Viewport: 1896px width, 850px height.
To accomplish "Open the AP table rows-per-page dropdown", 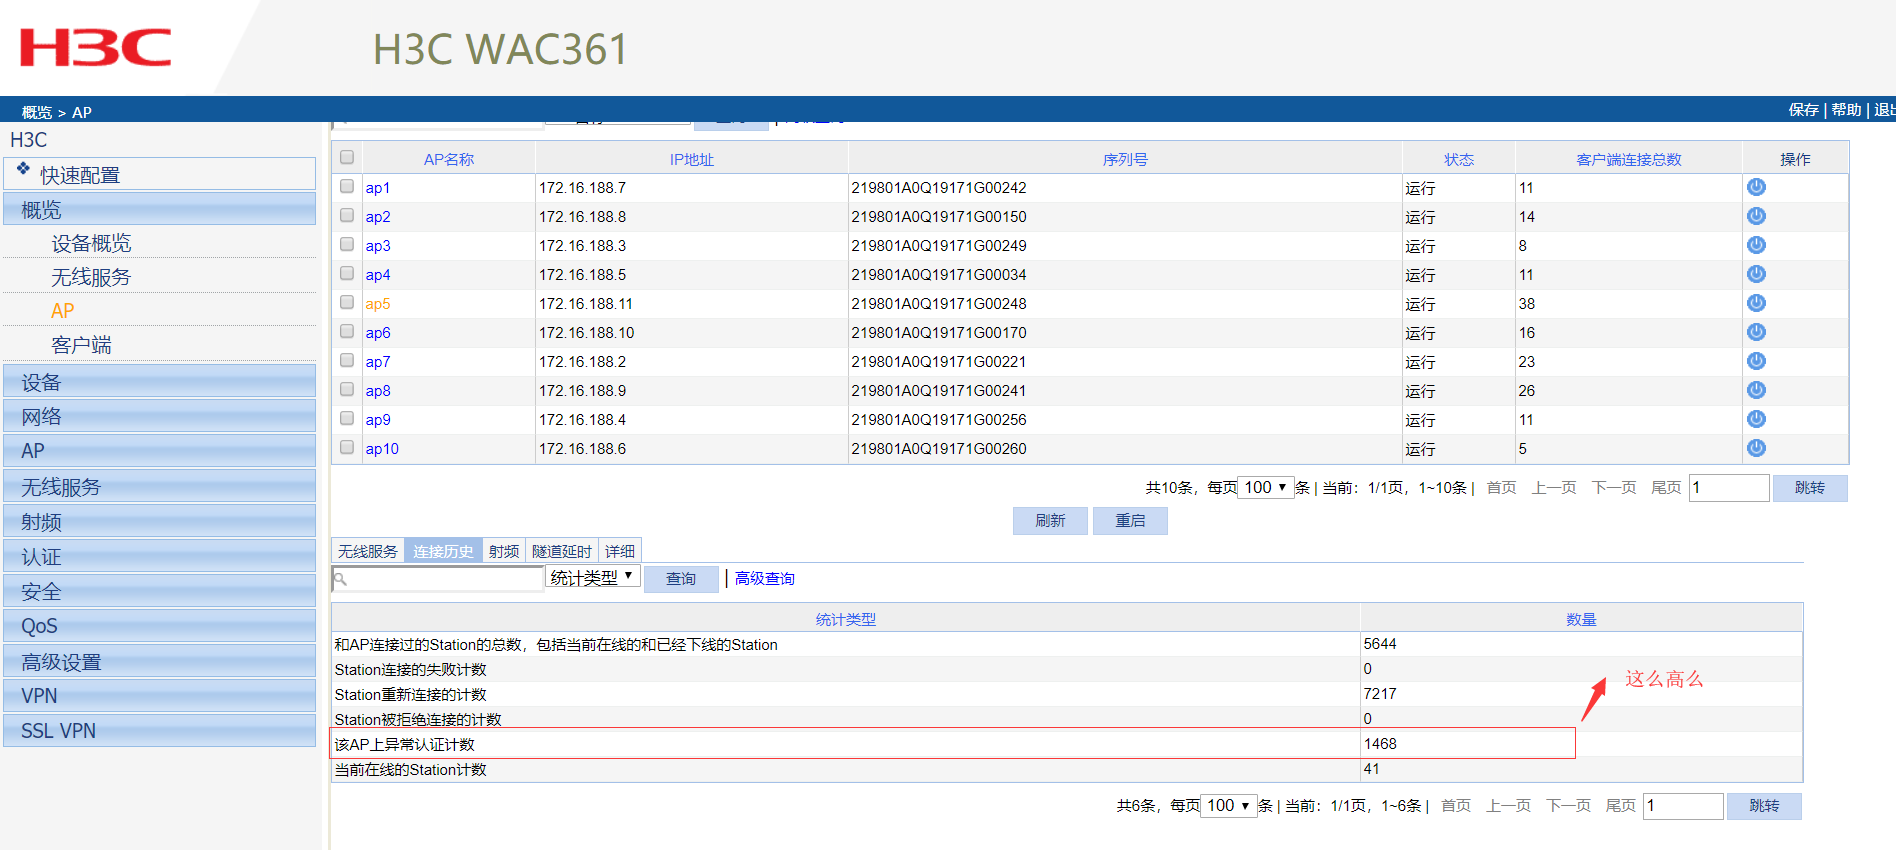I will (1266, 487).
